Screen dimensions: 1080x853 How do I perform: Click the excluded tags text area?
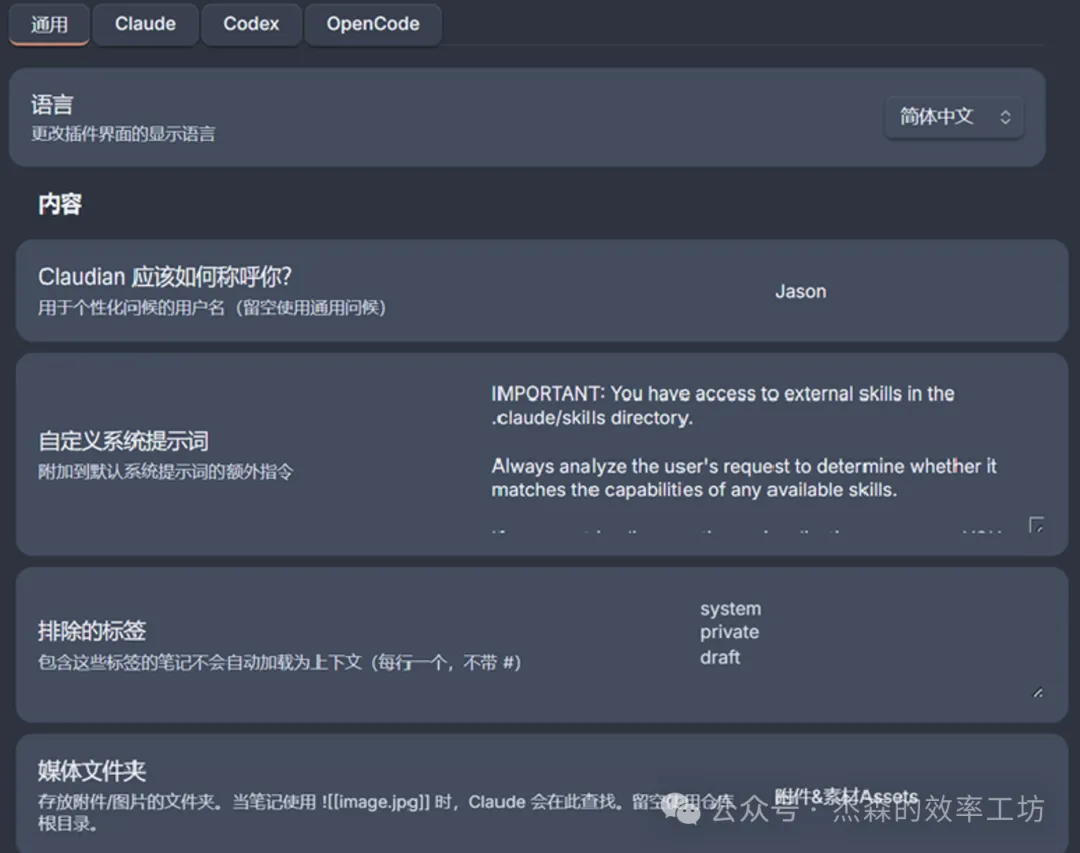click(868, 646)
